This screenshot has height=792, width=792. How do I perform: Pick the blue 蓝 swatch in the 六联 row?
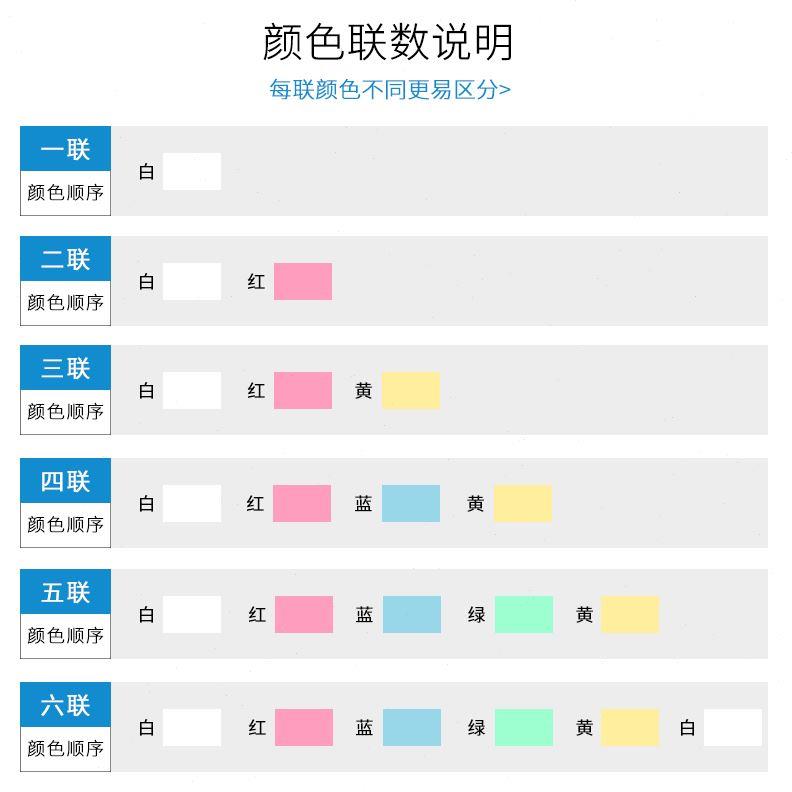pos(412,727)
